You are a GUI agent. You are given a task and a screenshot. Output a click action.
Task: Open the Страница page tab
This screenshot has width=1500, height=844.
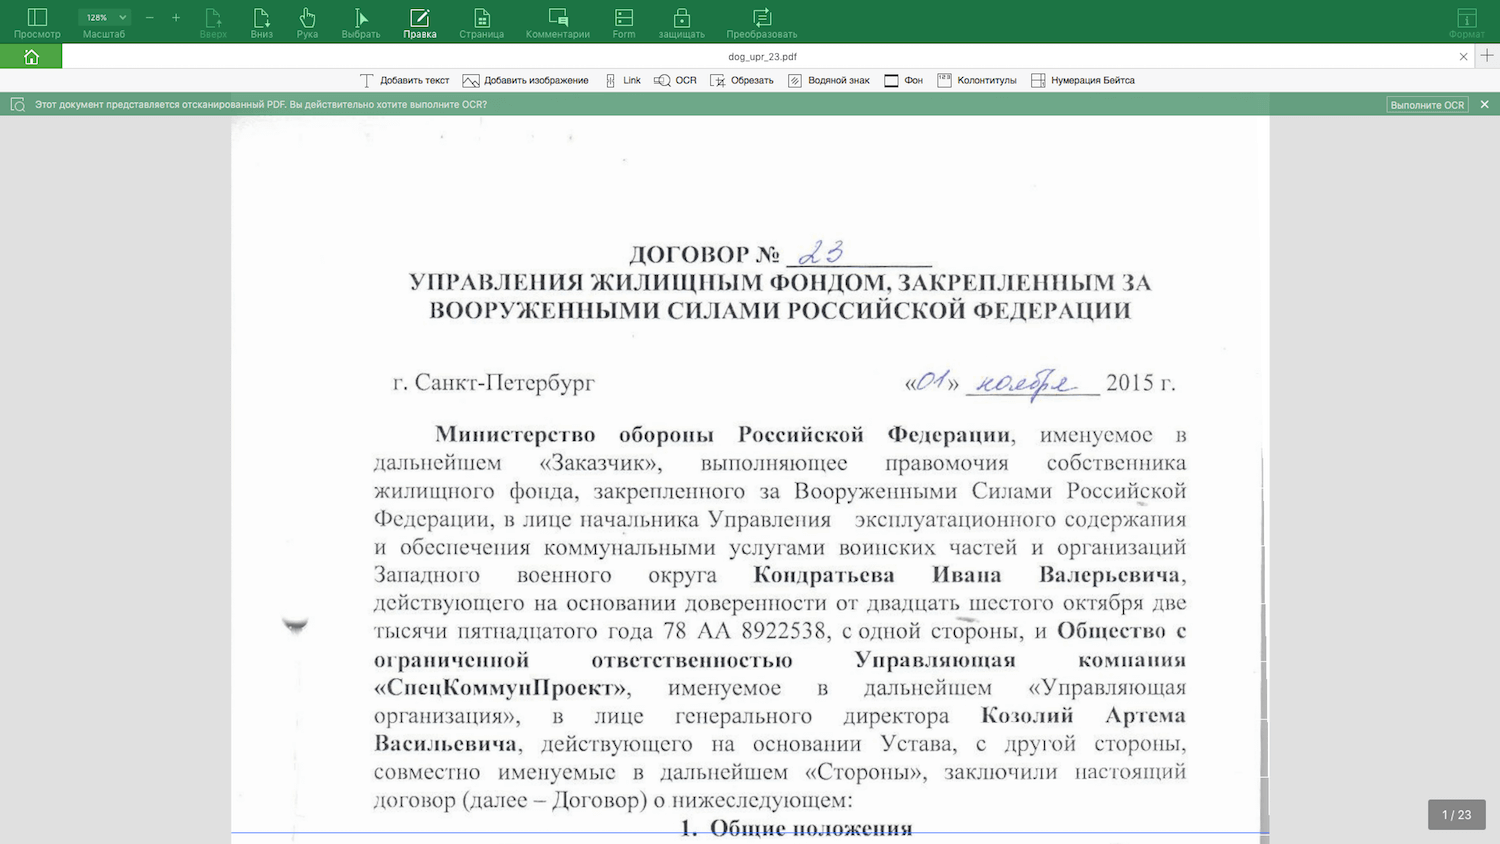[x=481, y=23]
